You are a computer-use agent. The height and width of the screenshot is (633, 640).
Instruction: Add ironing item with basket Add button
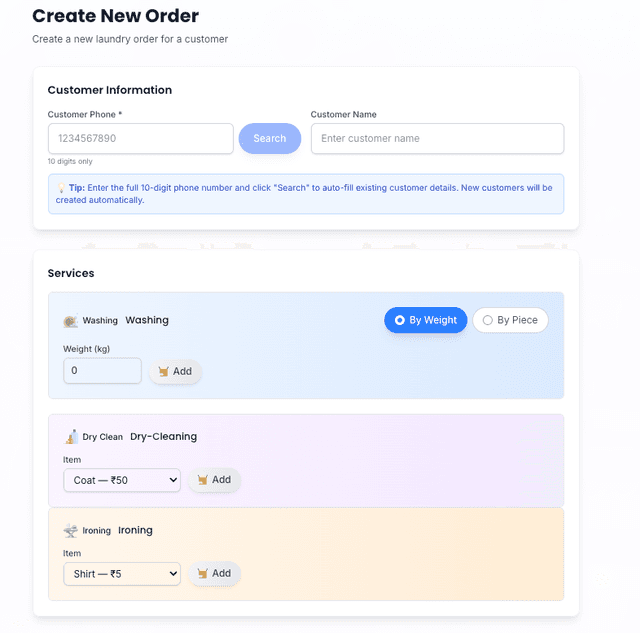(214, 574)
